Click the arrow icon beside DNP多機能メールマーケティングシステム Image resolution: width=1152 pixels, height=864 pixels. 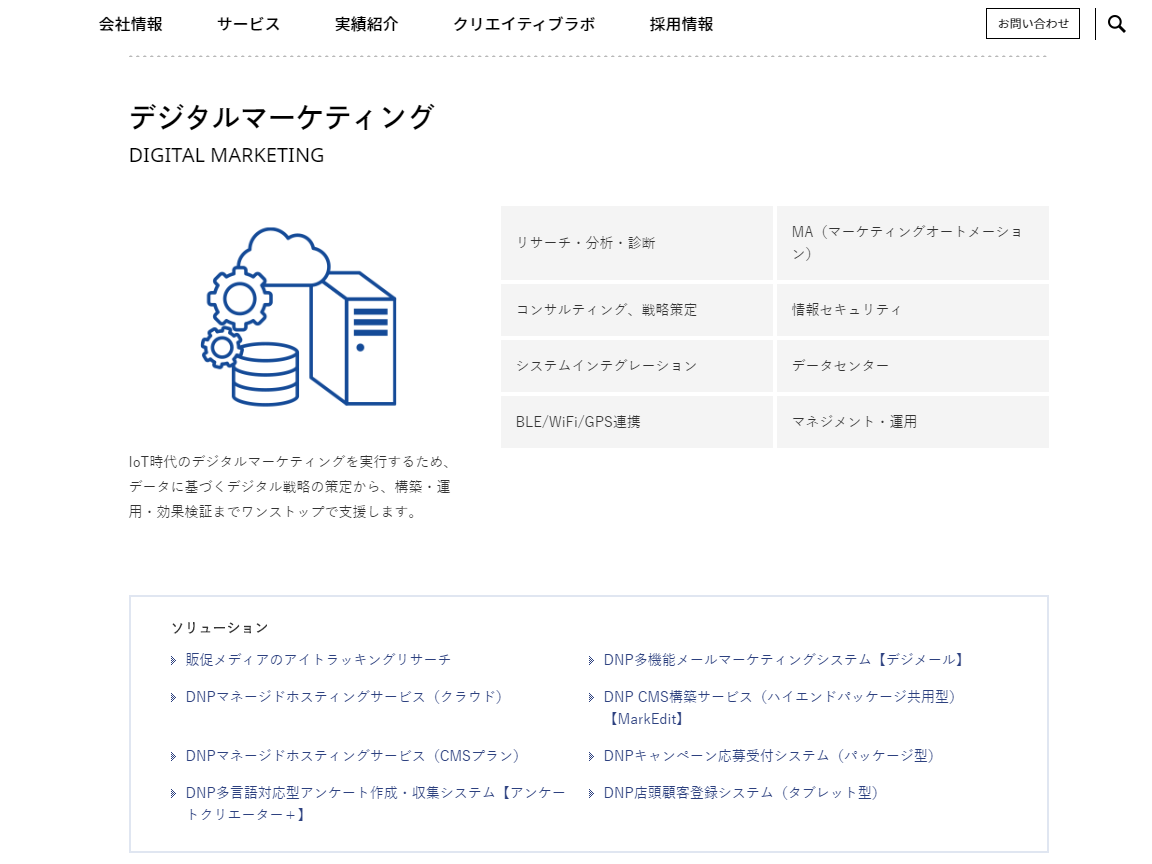click(590, 660)
